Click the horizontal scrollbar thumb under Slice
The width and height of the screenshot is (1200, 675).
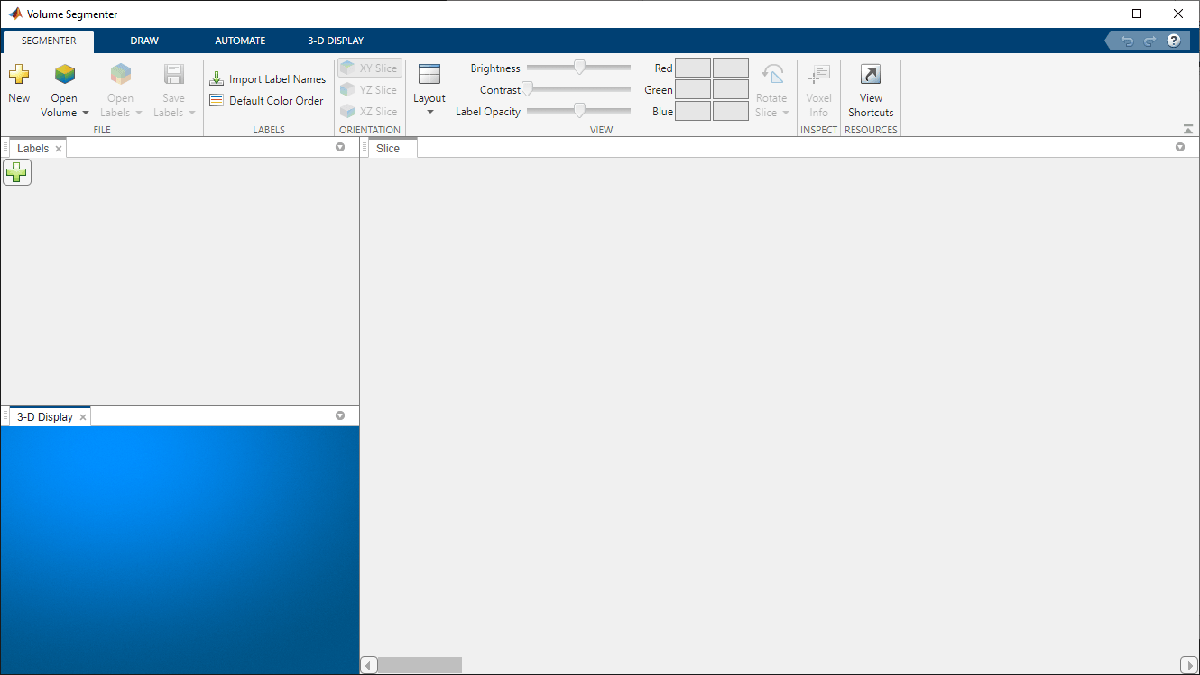click(x=419, y=665)
